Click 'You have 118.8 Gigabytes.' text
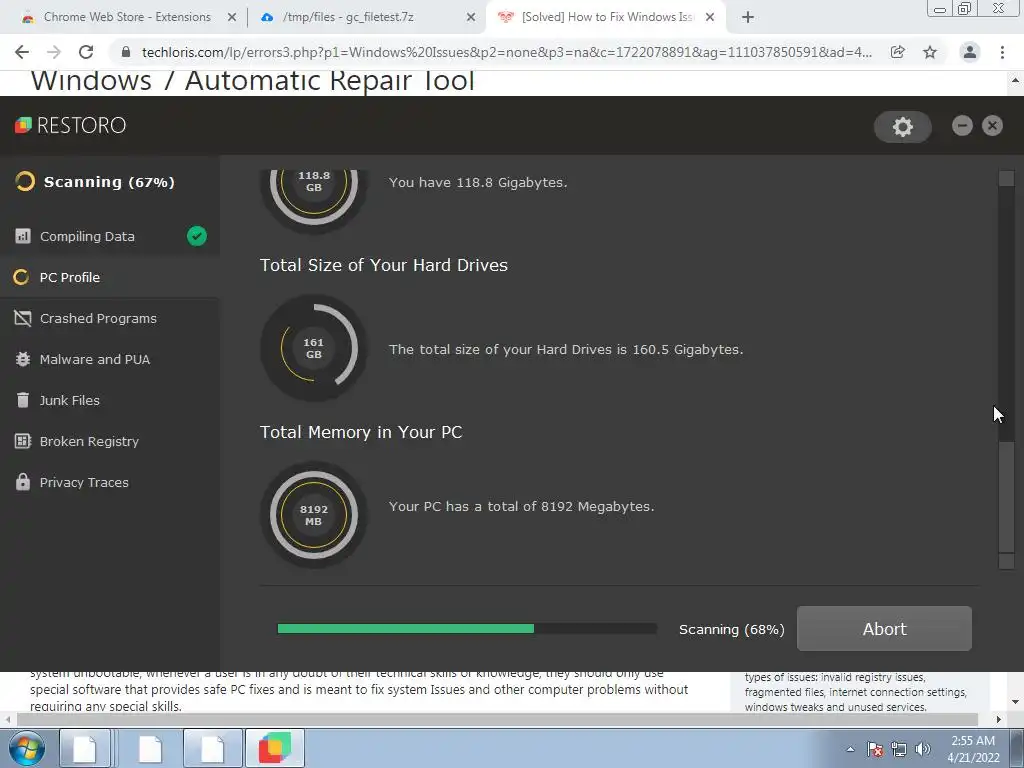1024x768 pixels. pyautogui.click(x=478, y=182)
